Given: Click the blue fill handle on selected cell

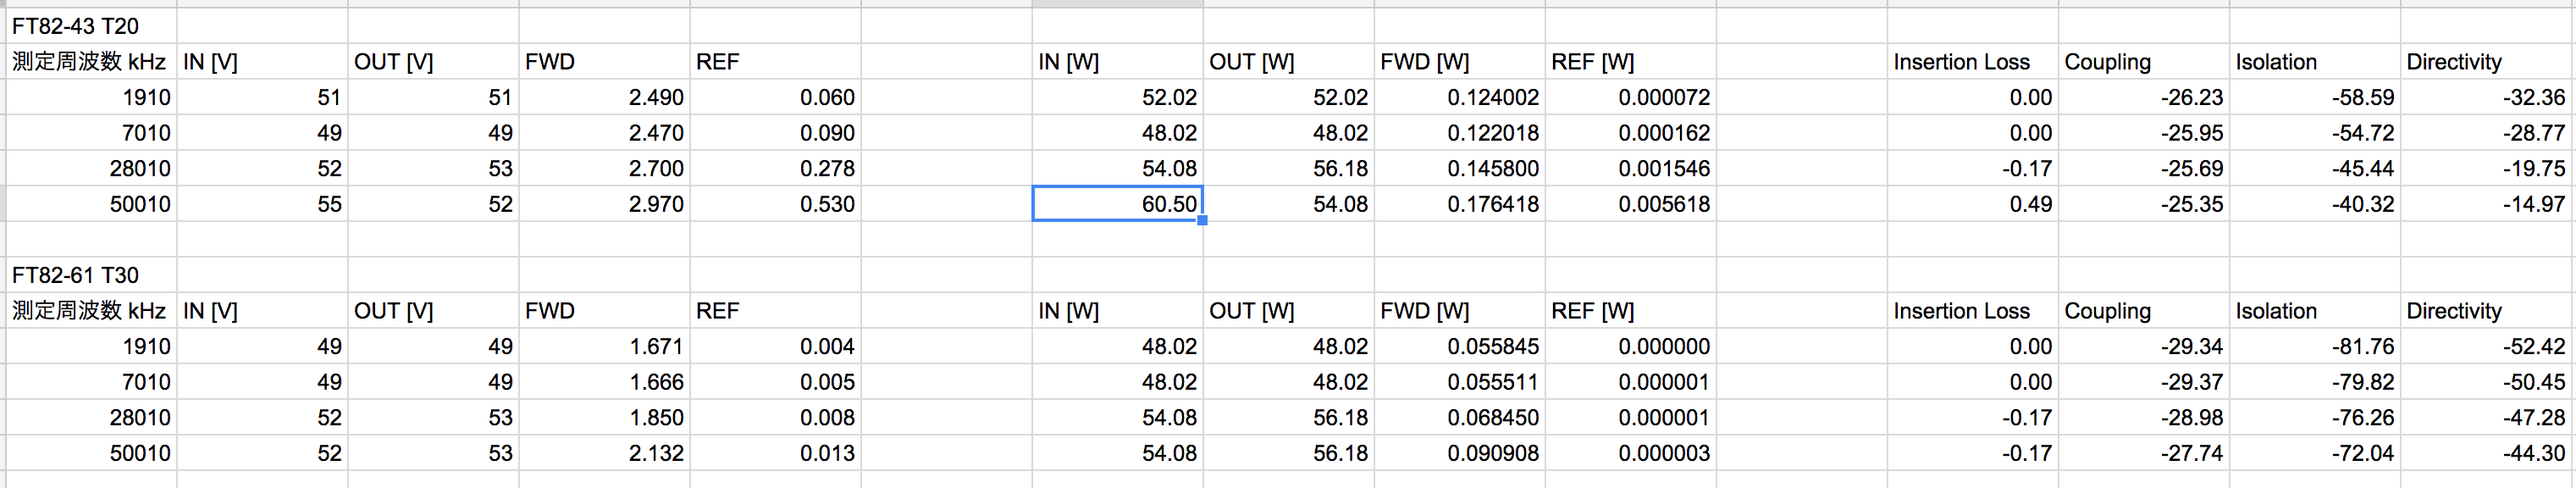Looking at the screenshot, I should pyautogui.click(x=1202, y=221).
